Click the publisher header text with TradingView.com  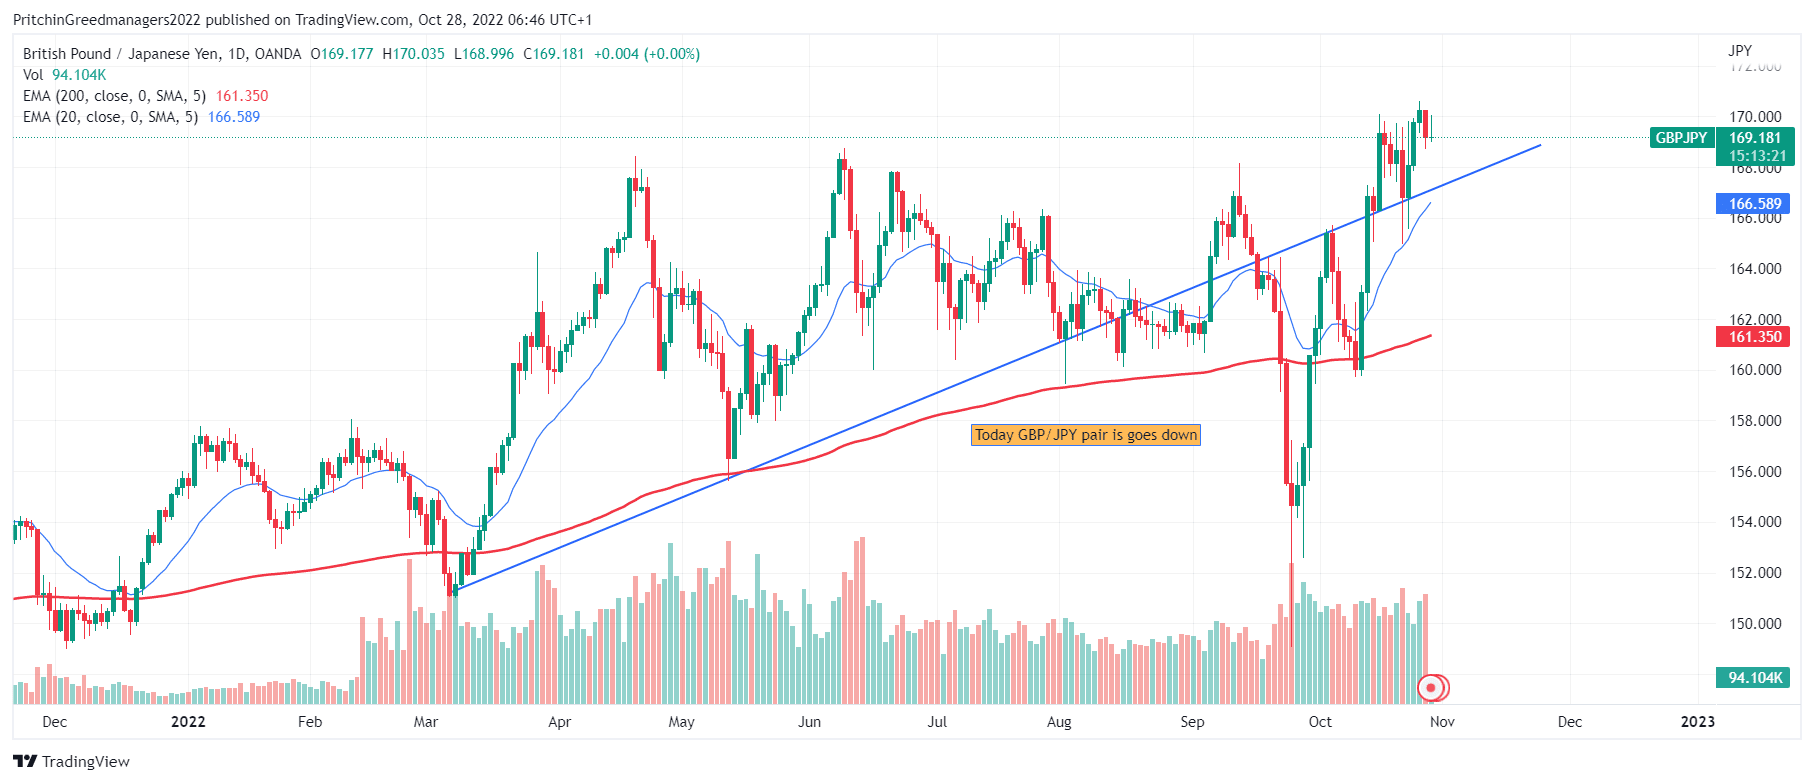coord(302,20)
